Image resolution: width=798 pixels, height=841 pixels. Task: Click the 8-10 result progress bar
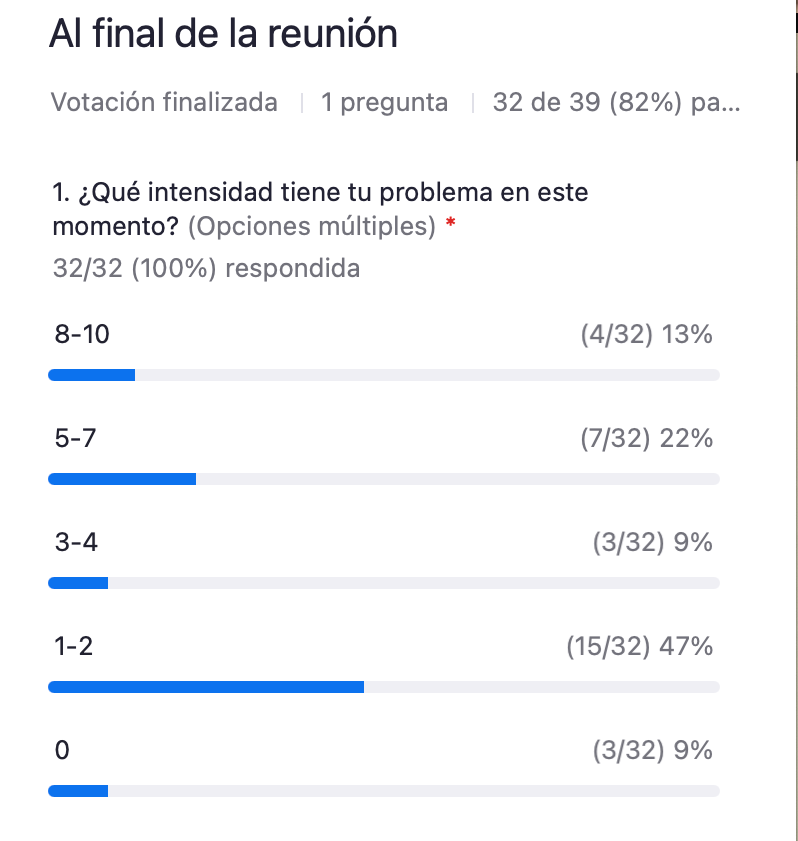coord(384,375)
